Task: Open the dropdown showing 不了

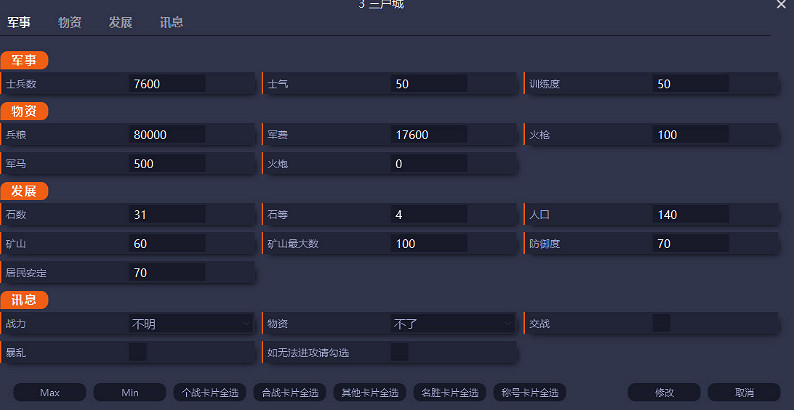Action: 452,323
